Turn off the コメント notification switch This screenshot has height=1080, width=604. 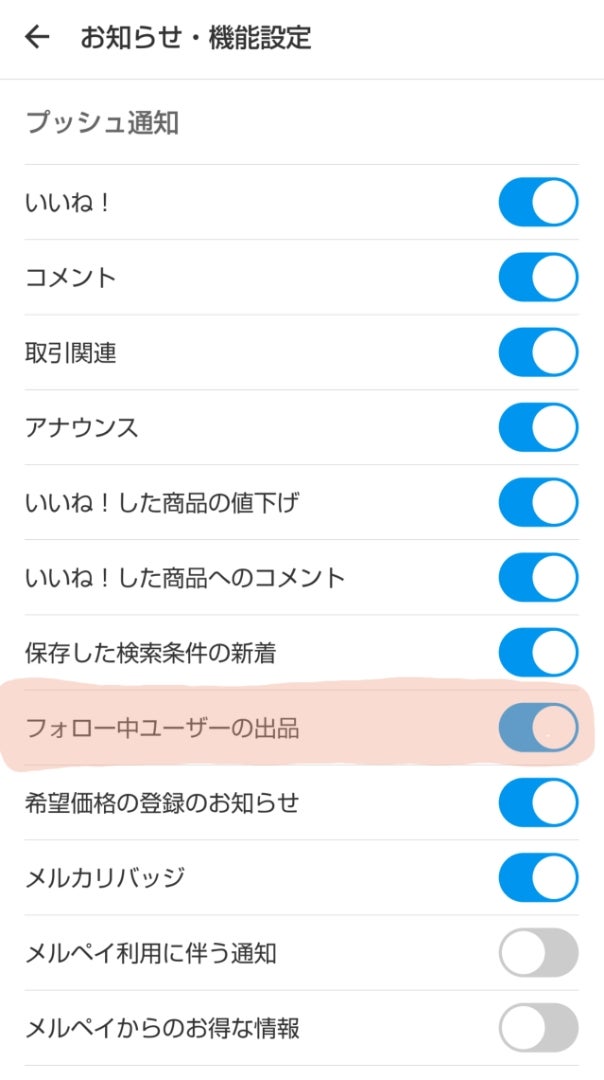coord(539,277)
